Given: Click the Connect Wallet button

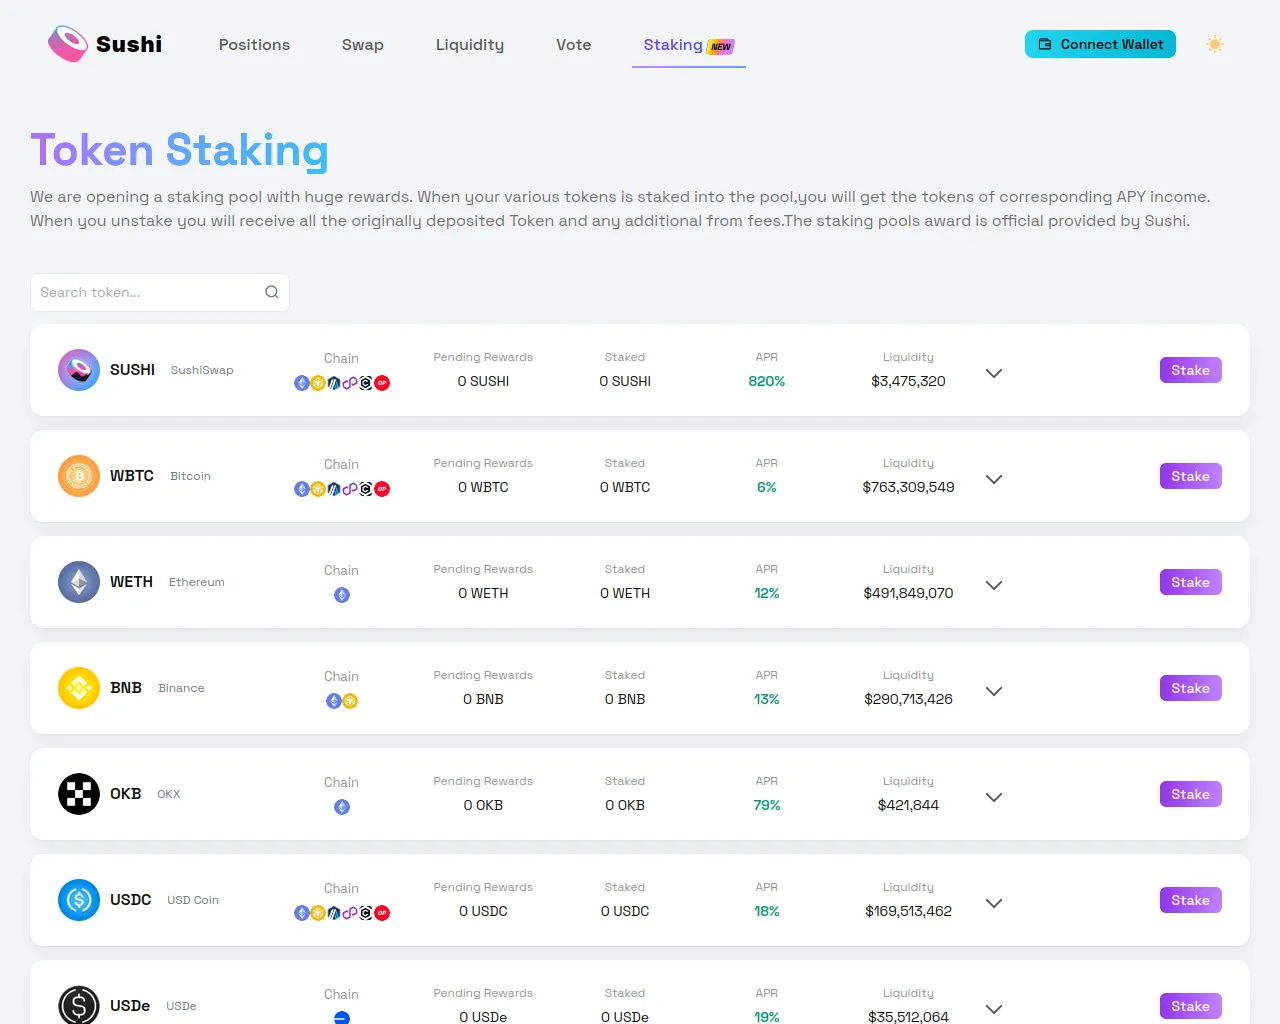Looking at the screenshot, I should point(1100,44).
